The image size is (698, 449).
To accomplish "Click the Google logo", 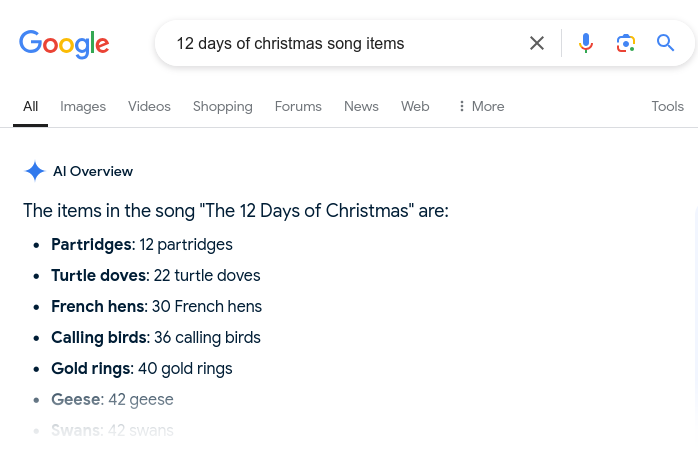I will 64,44.
